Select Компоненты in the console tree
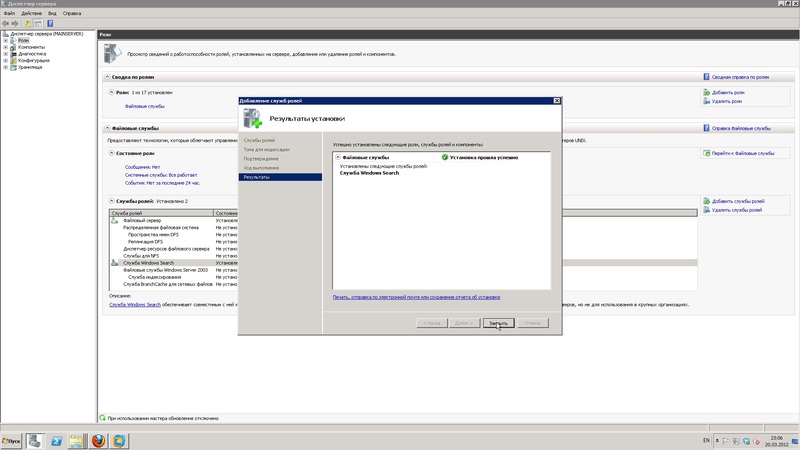Image resolution: width=800 pixels, height=450 pixels. pyautogui.click(x=31, y=47)
